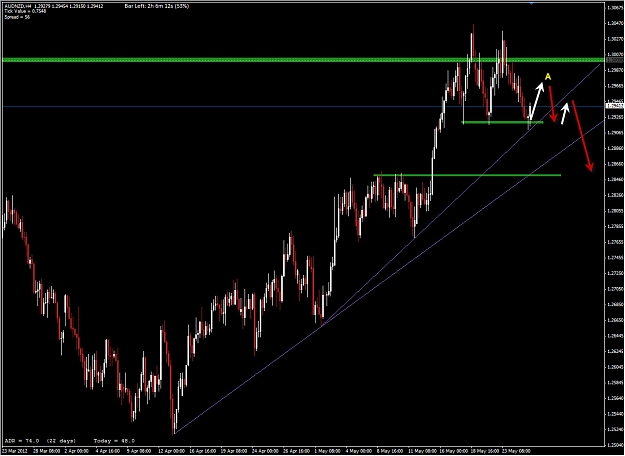Click the chart shift triangle marker at top
This screenshot has width=625, height=456.
pos(531,3)
